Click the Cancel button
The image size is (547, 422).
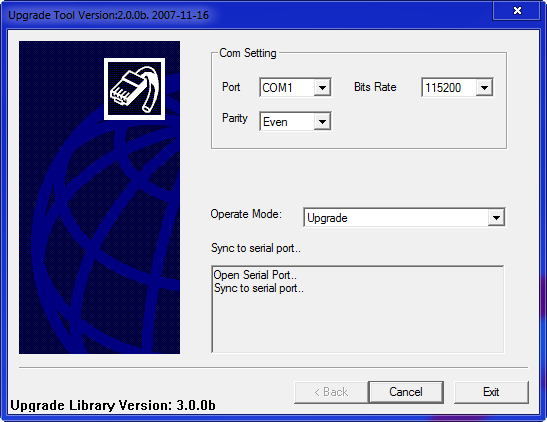click(x=406, y=392)
